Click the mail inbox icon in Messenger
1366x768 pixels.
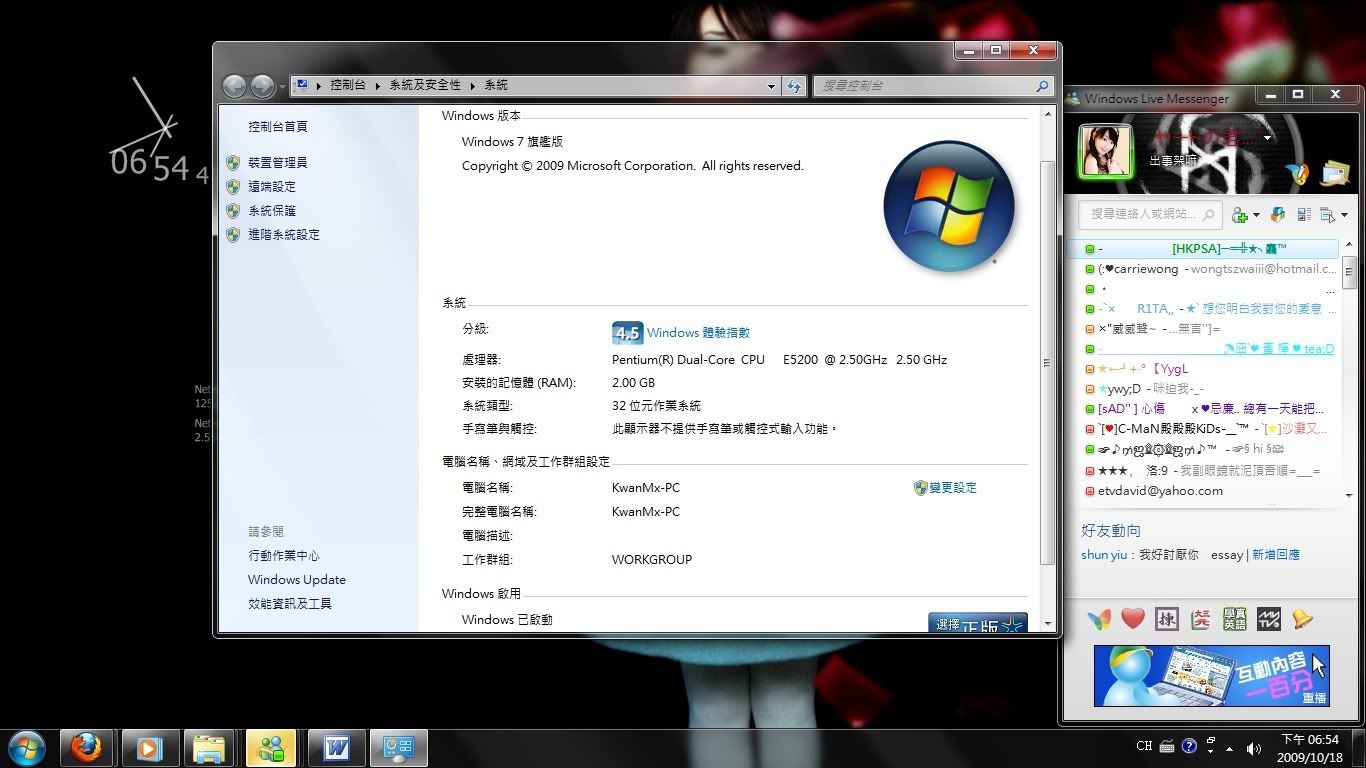(1334, 174)
